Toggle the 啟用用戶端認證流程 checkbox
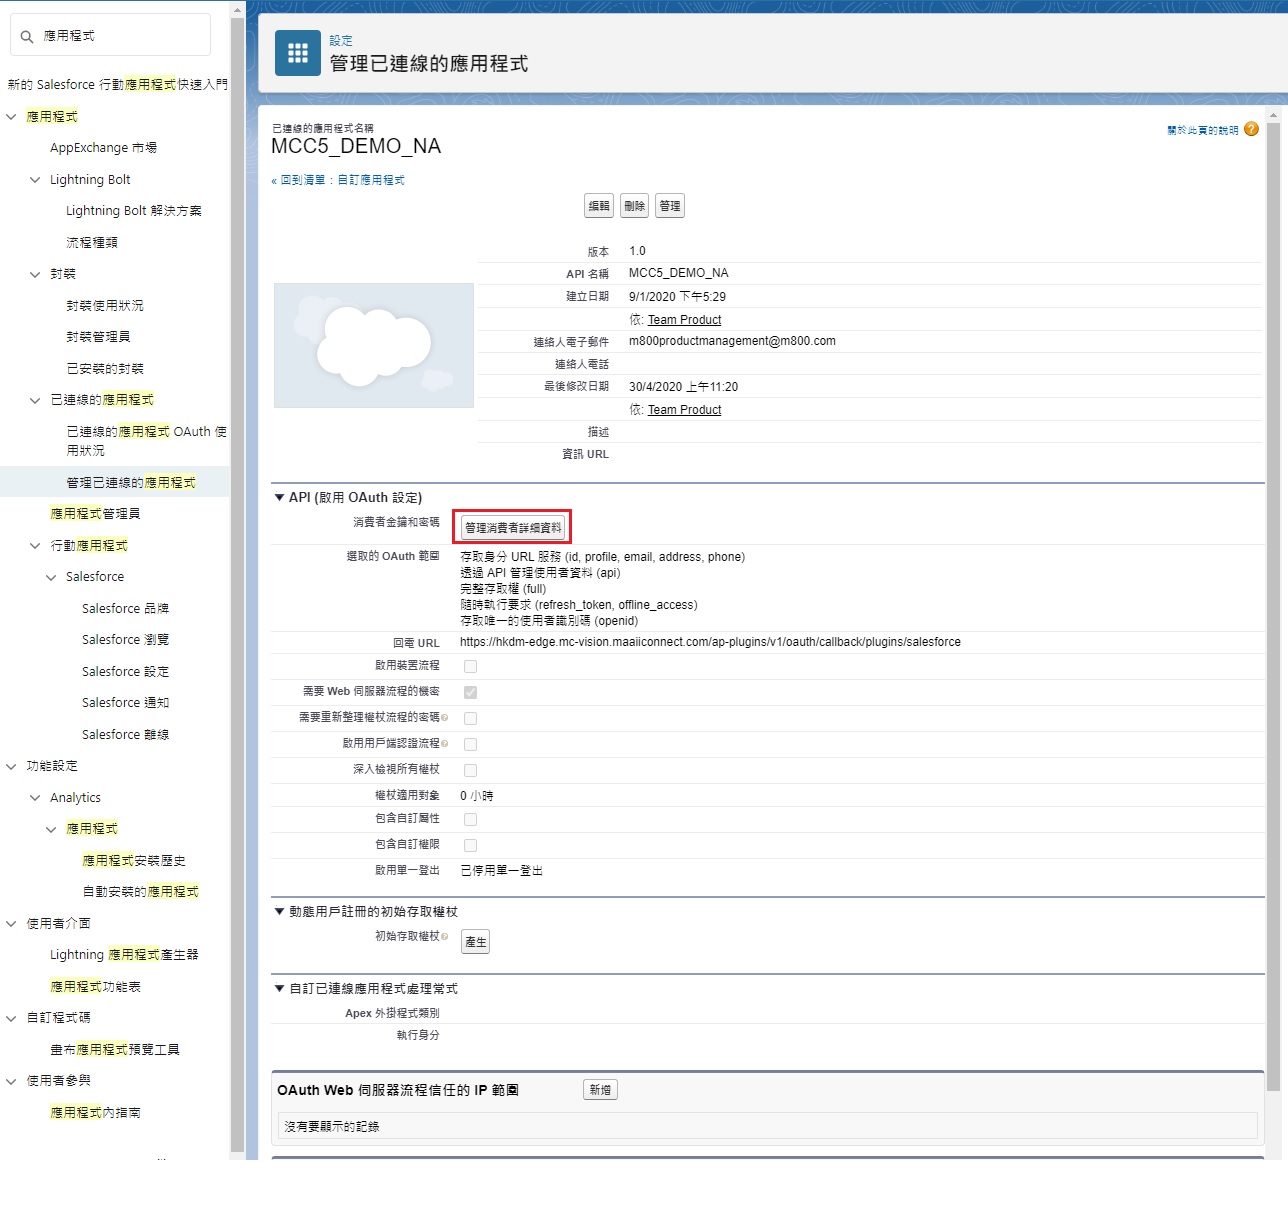The width and height of the screenshot is (1288, 1207). point(470,744)
